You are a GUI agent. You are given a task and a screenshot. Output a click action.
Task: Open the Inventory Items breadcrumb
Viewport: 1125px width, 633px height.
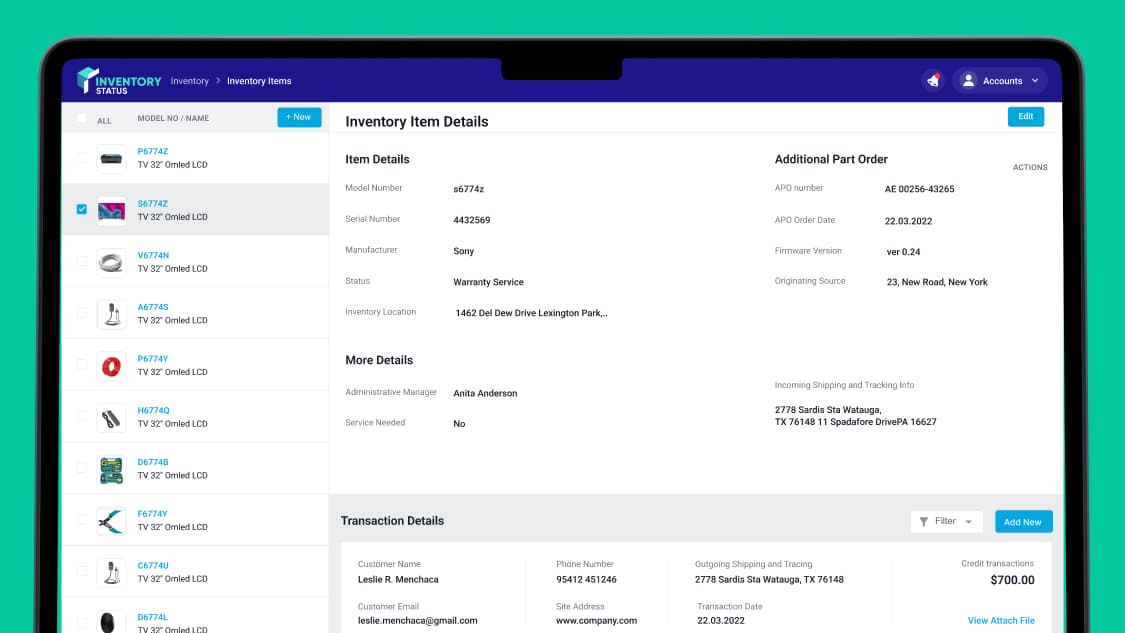click(259, 81)
